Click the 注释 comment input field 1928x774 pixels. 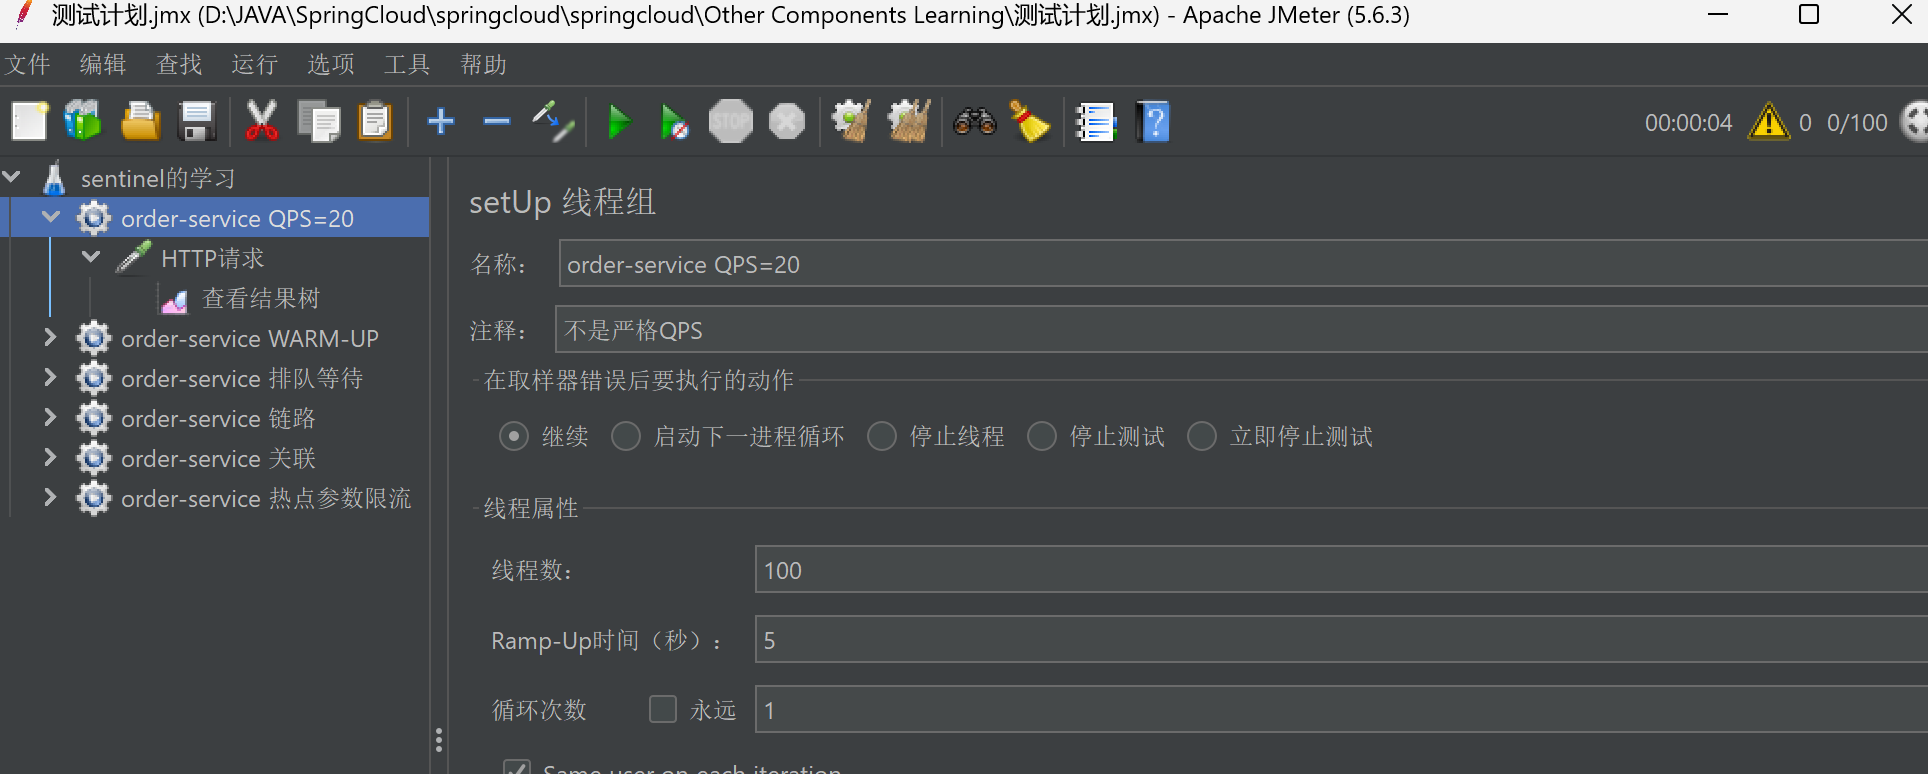[1241, 329]
